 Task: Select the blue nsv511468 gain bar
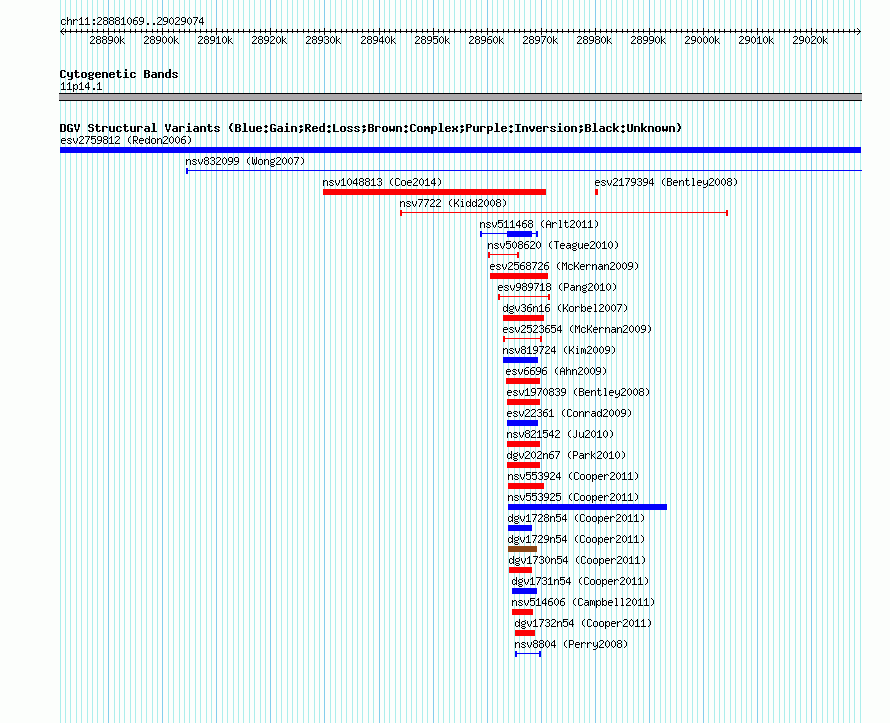pos(519,234)
